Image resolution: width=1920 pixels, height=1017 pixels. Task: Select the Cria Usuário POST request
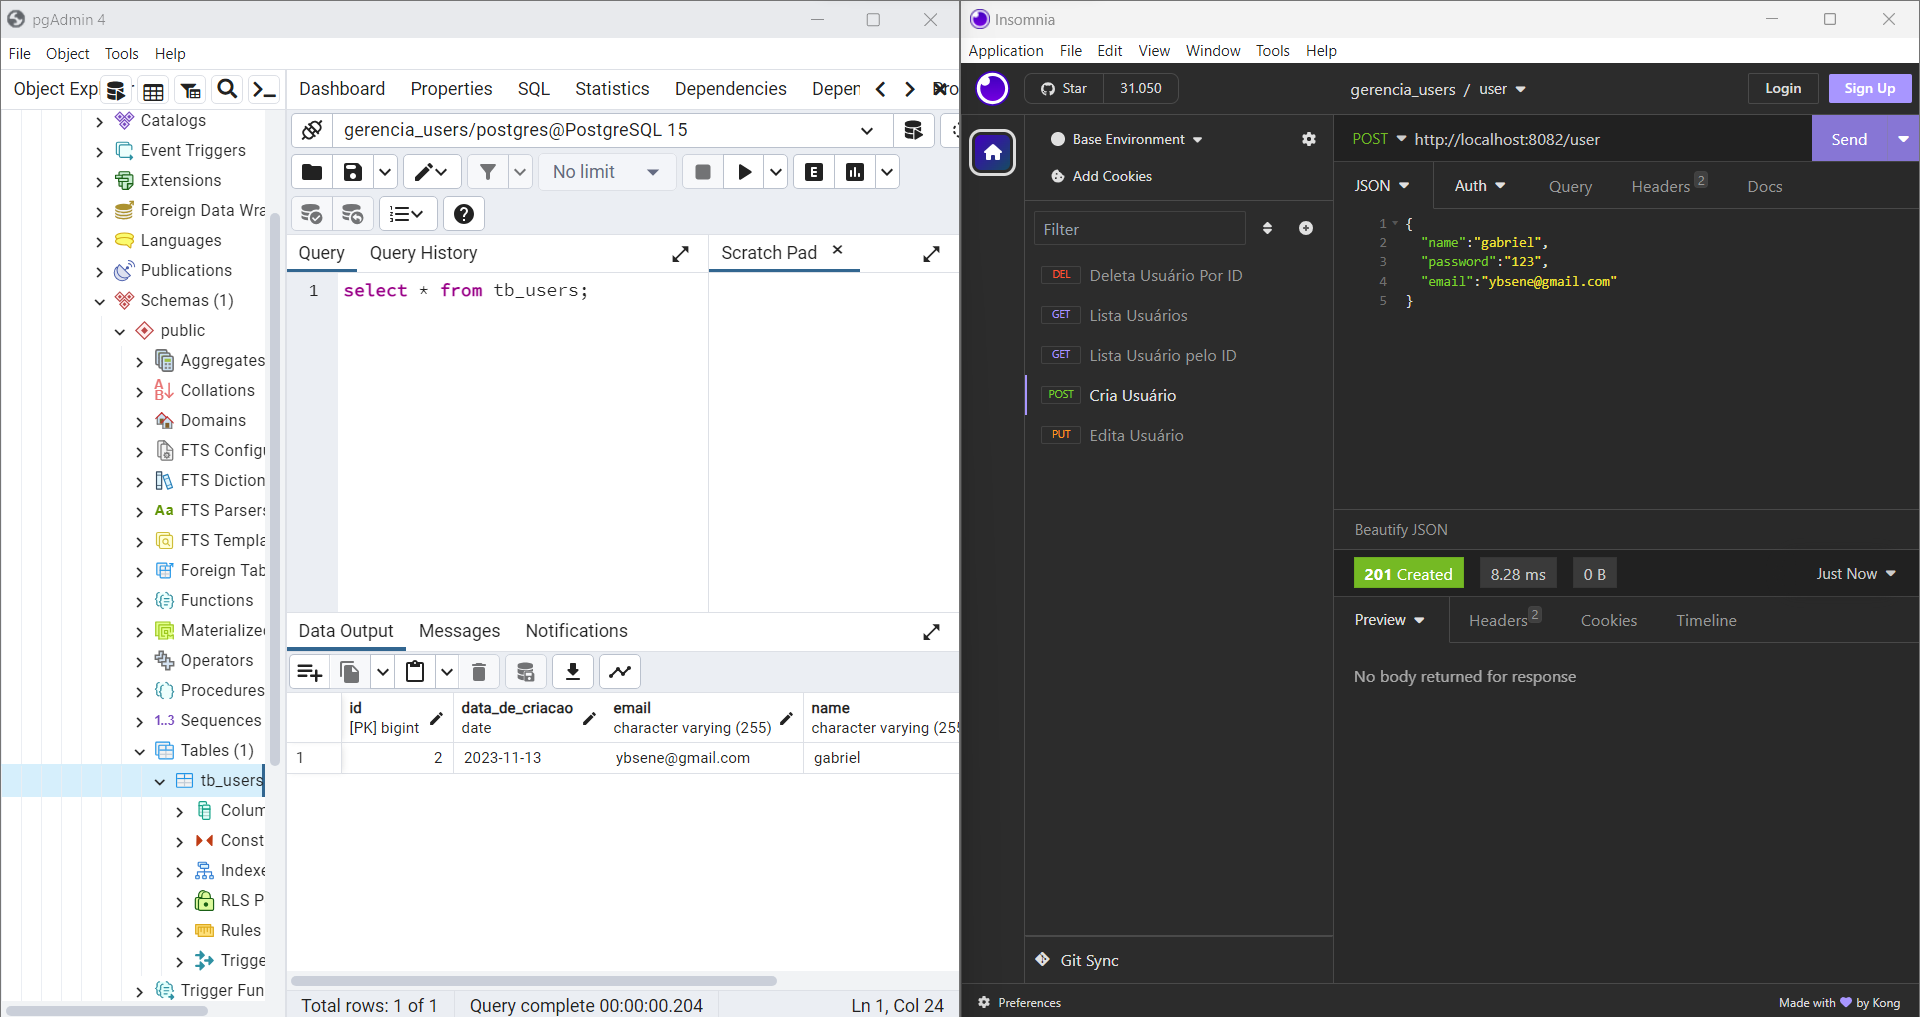point(1133,395)
